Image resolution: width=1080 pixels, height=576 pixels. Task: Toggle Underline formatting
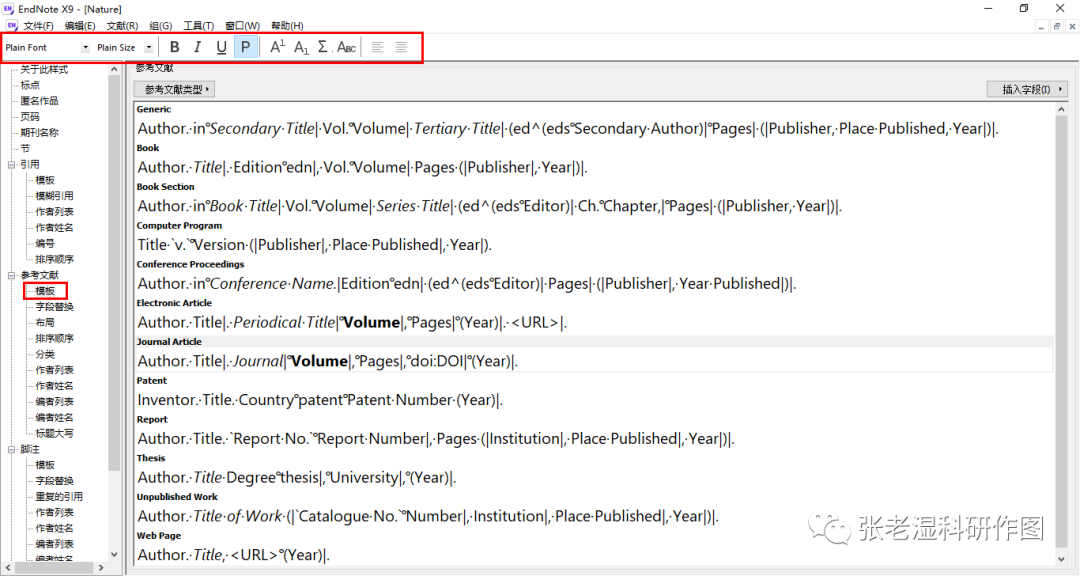pos(221,46)
